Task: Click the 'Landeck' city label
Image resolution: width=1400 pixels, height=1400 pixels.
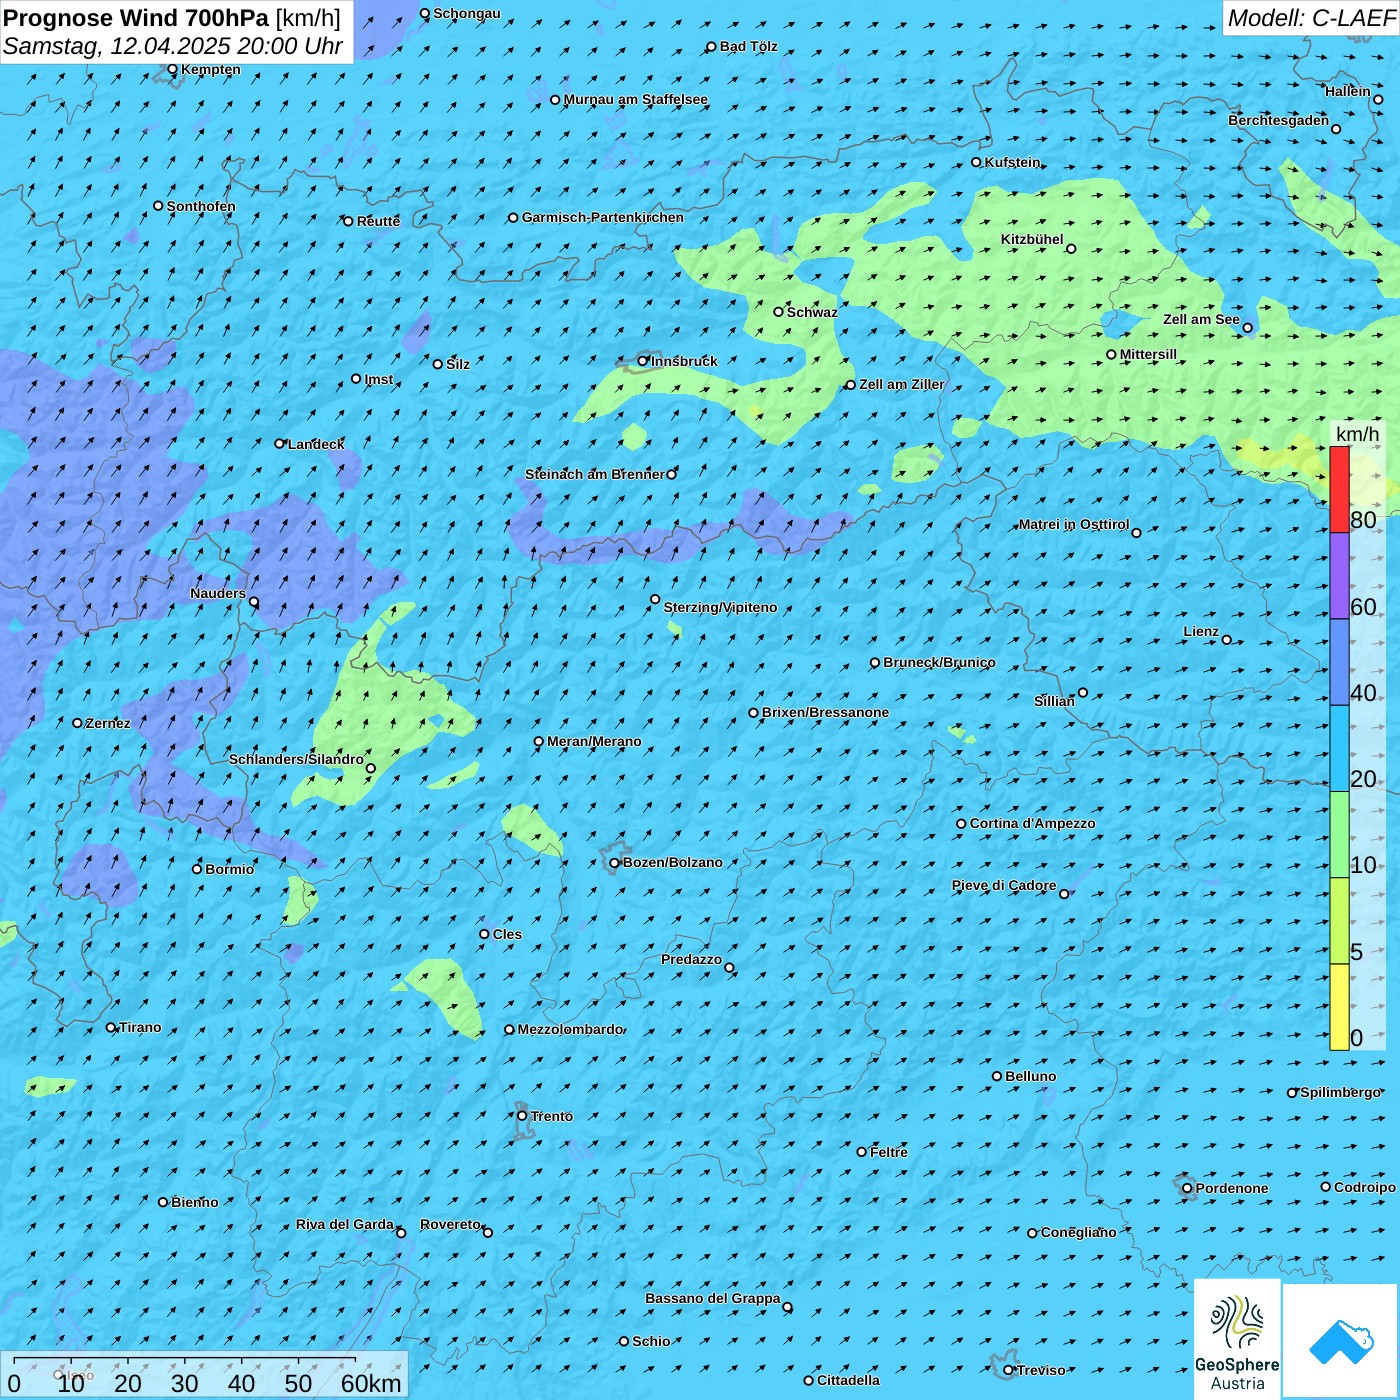Action: coord(316,444)
